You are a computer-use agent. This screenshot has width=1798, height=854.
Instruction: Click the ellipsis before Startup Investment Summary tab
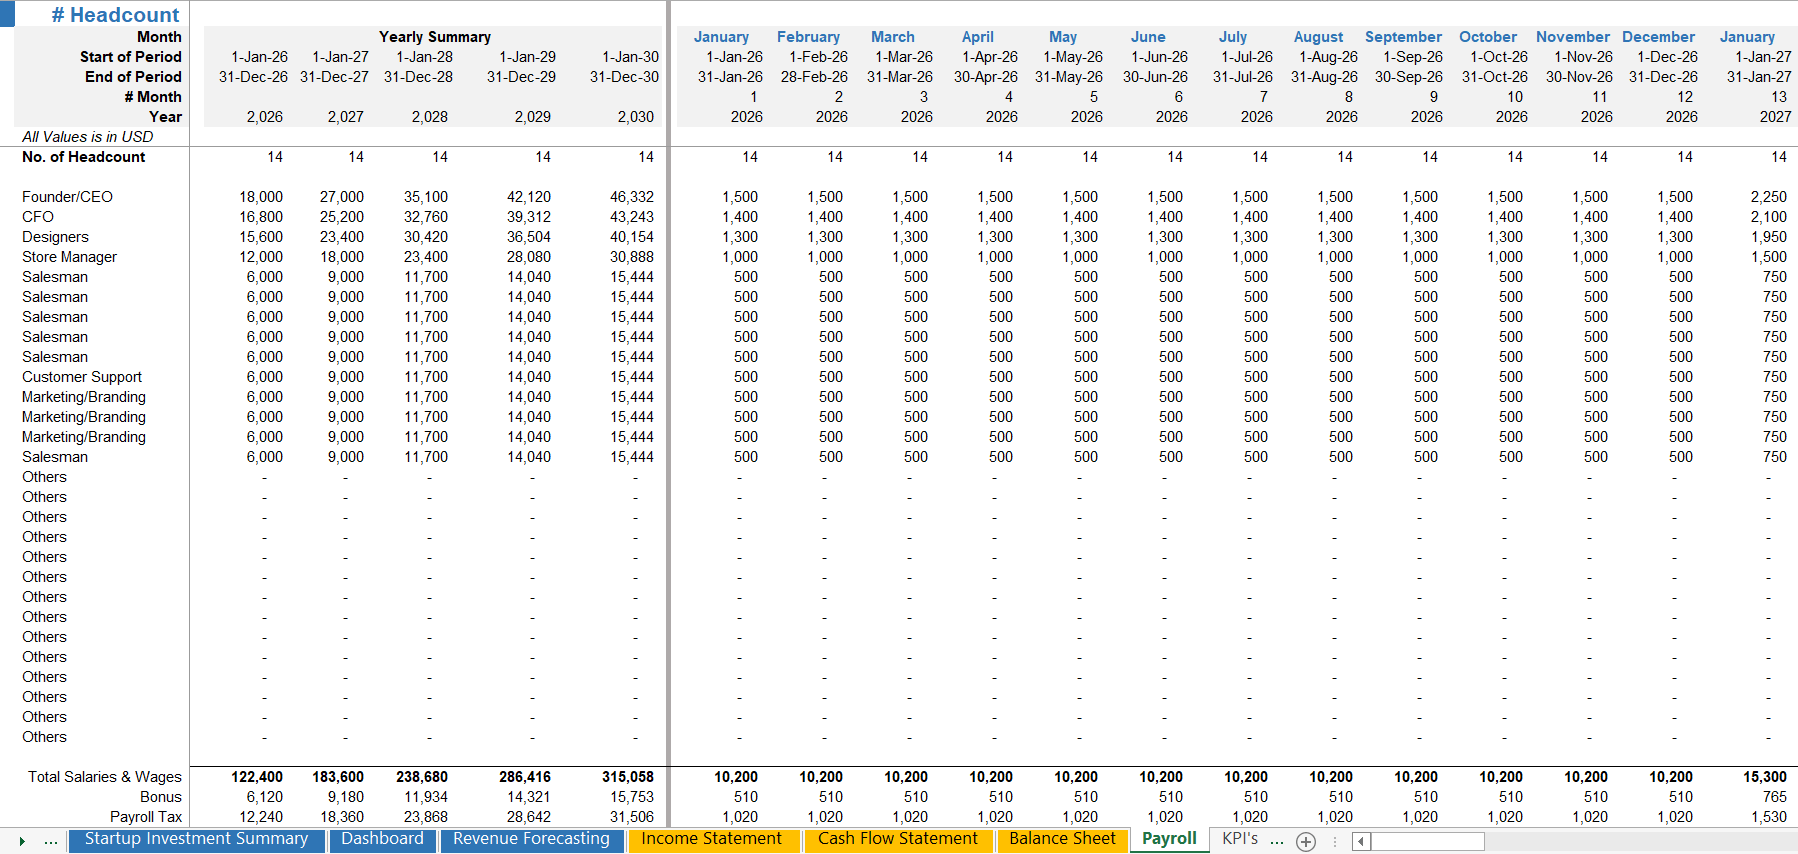(x=50, y=841)
